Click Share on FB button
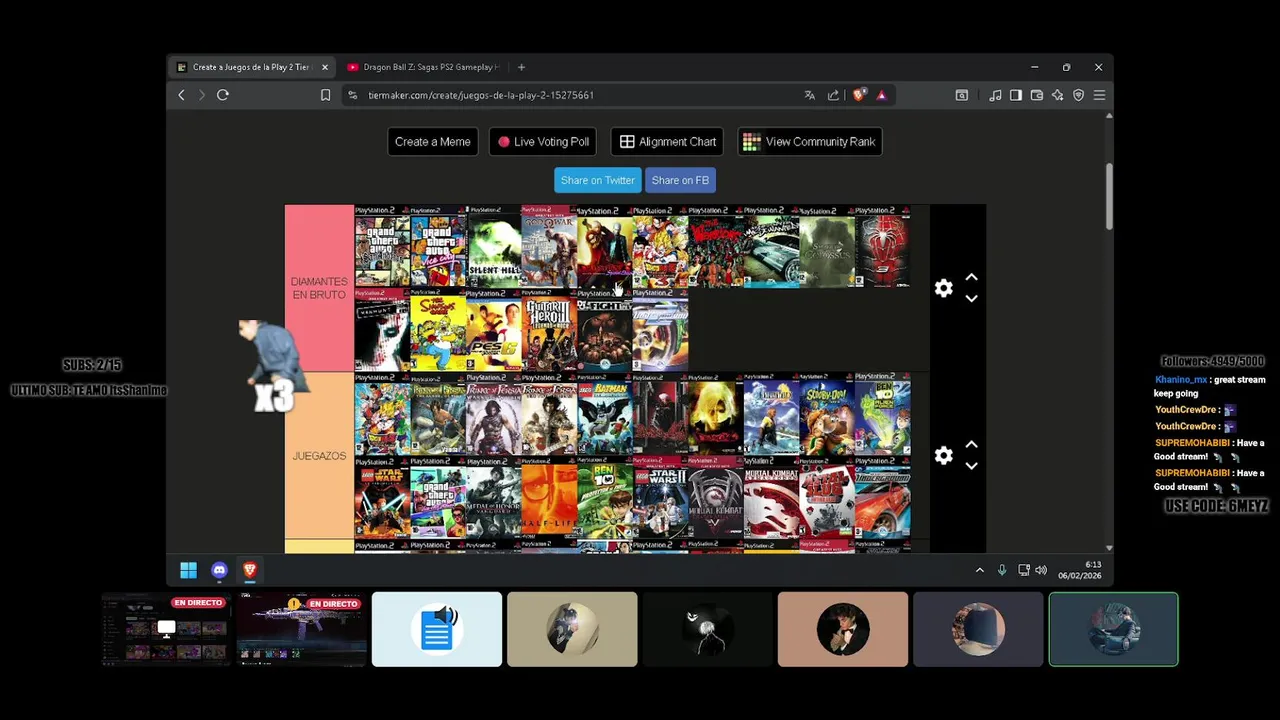Image resolution: width=1280 pixels, height=720 pixels. (x=680, y=180)
